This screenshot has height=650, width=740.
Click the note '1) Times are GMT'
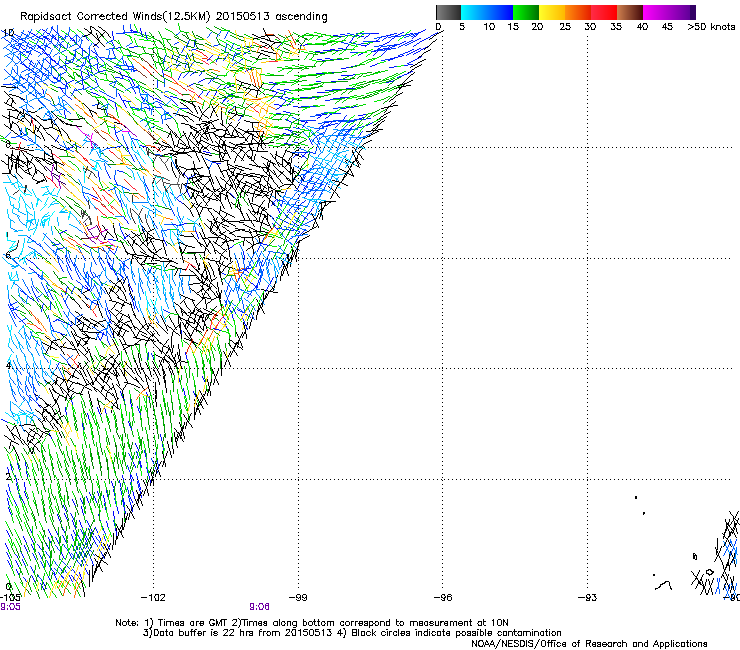[x=186, y=623]
